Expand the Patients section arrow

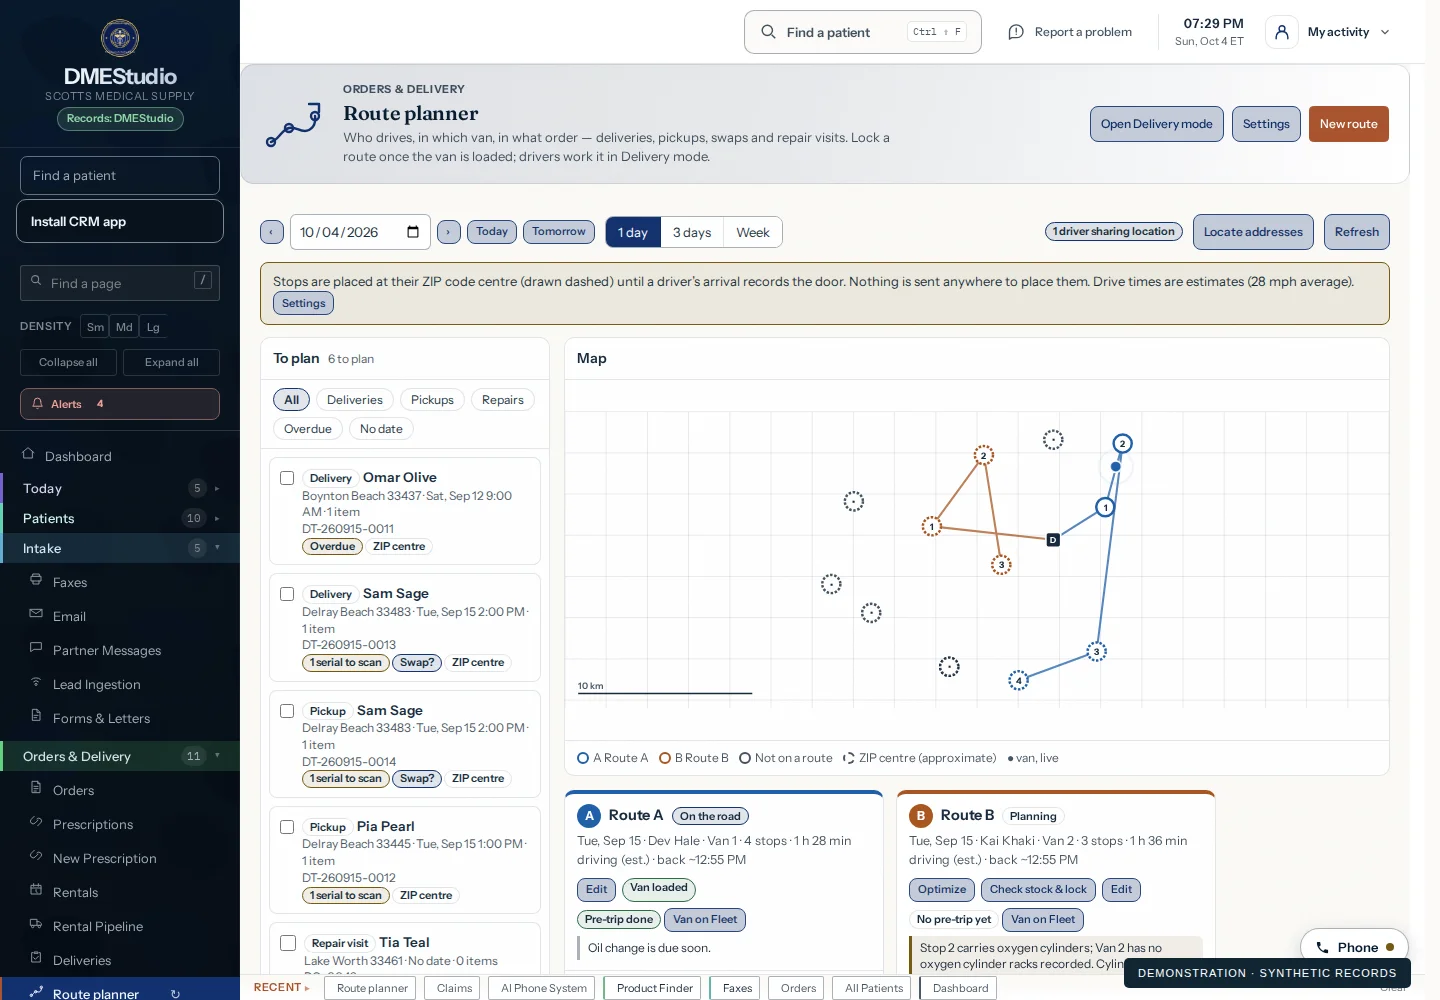(217, 519)
